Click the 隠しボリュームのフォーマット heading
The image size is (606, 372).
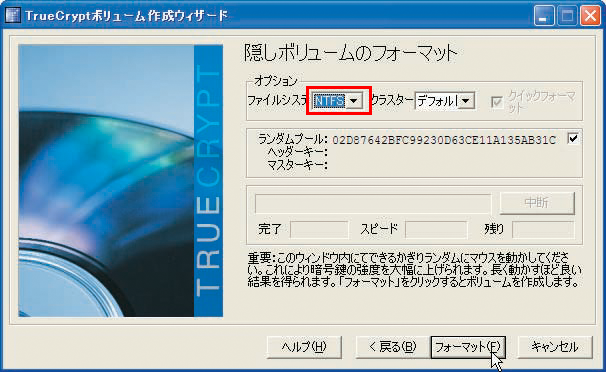[x=351, y=53]
